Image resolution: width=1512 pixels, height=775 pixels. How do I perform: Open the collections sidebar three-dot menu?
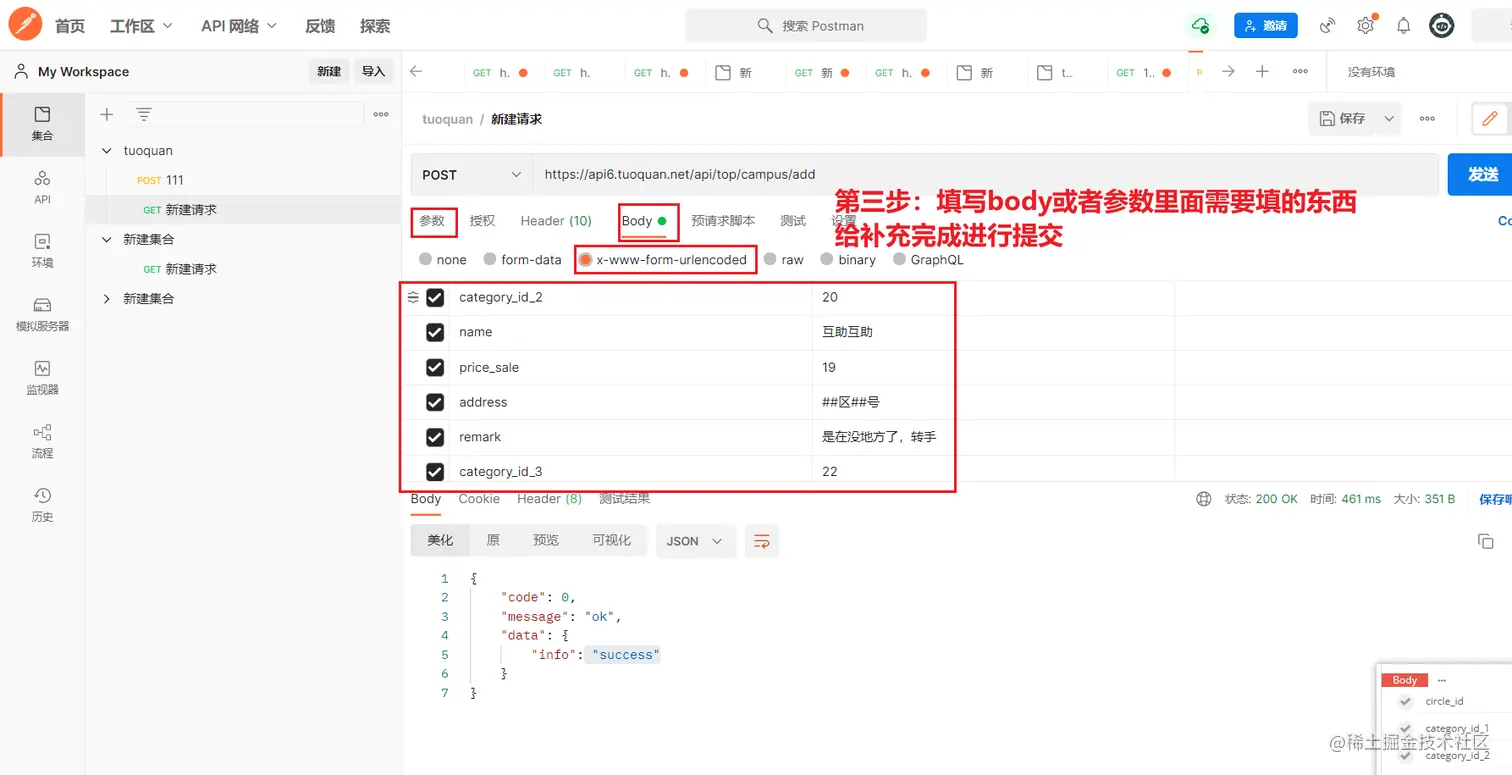tap(381, 115)
